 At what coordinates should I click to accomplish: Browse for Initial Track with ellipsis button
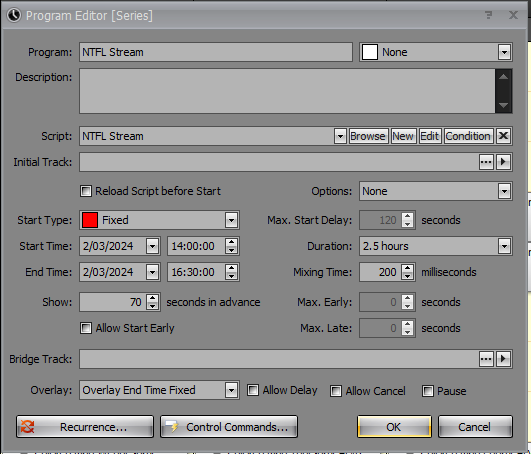[486, 162]
